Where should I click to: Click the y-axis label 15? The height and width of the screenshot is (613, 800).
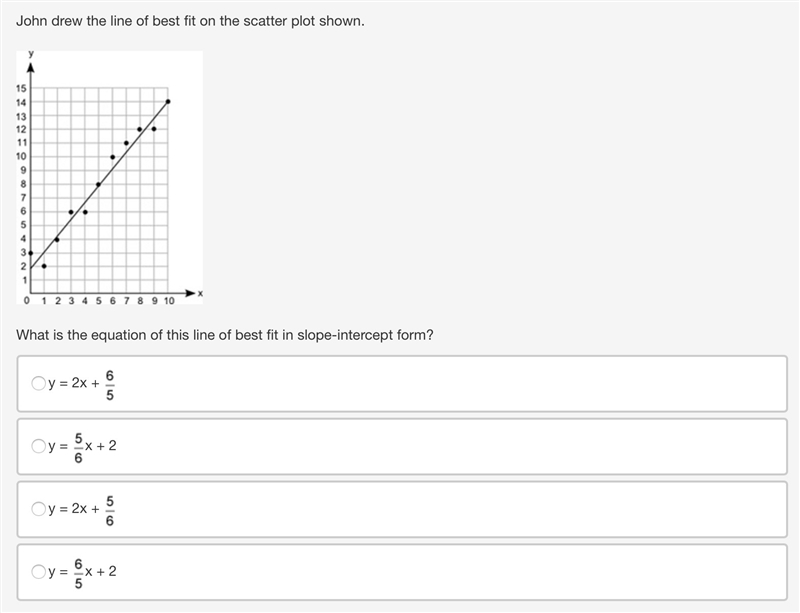click(21, 88)
